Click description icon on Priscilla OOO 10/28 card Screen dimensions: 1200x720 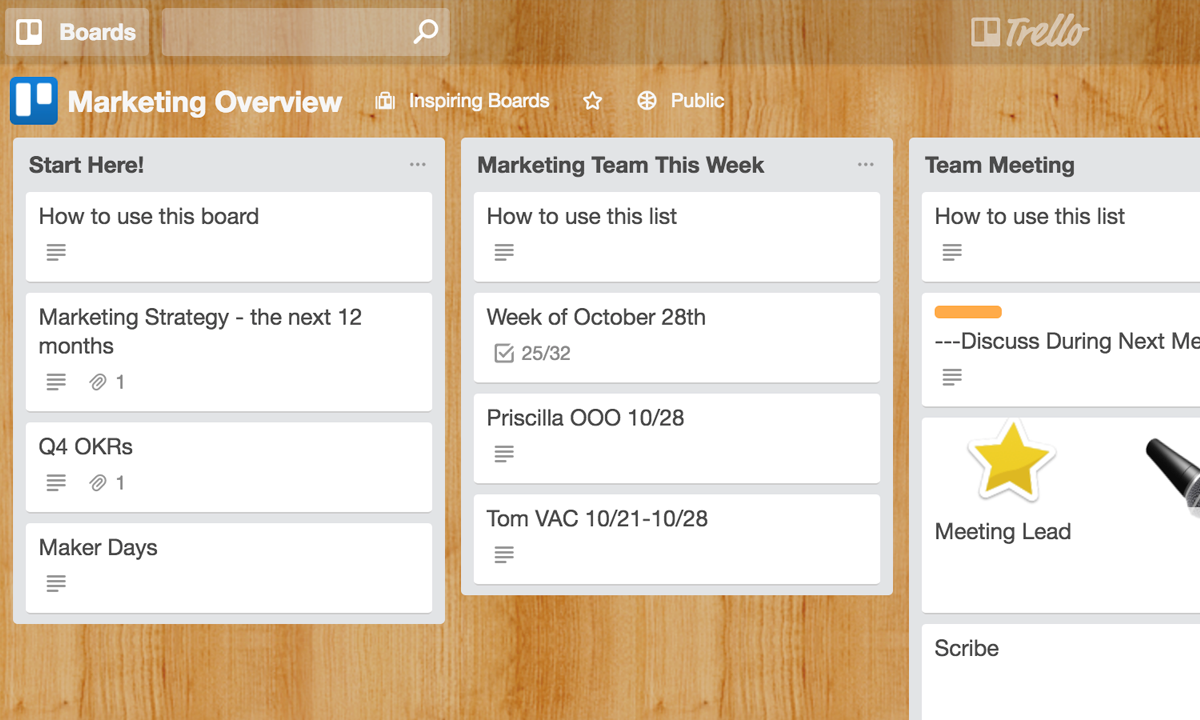(x=505, y=453)
